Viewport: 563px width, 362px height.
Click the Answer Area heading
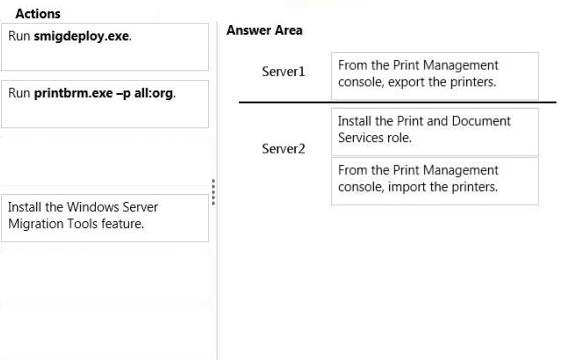point(264,30)
